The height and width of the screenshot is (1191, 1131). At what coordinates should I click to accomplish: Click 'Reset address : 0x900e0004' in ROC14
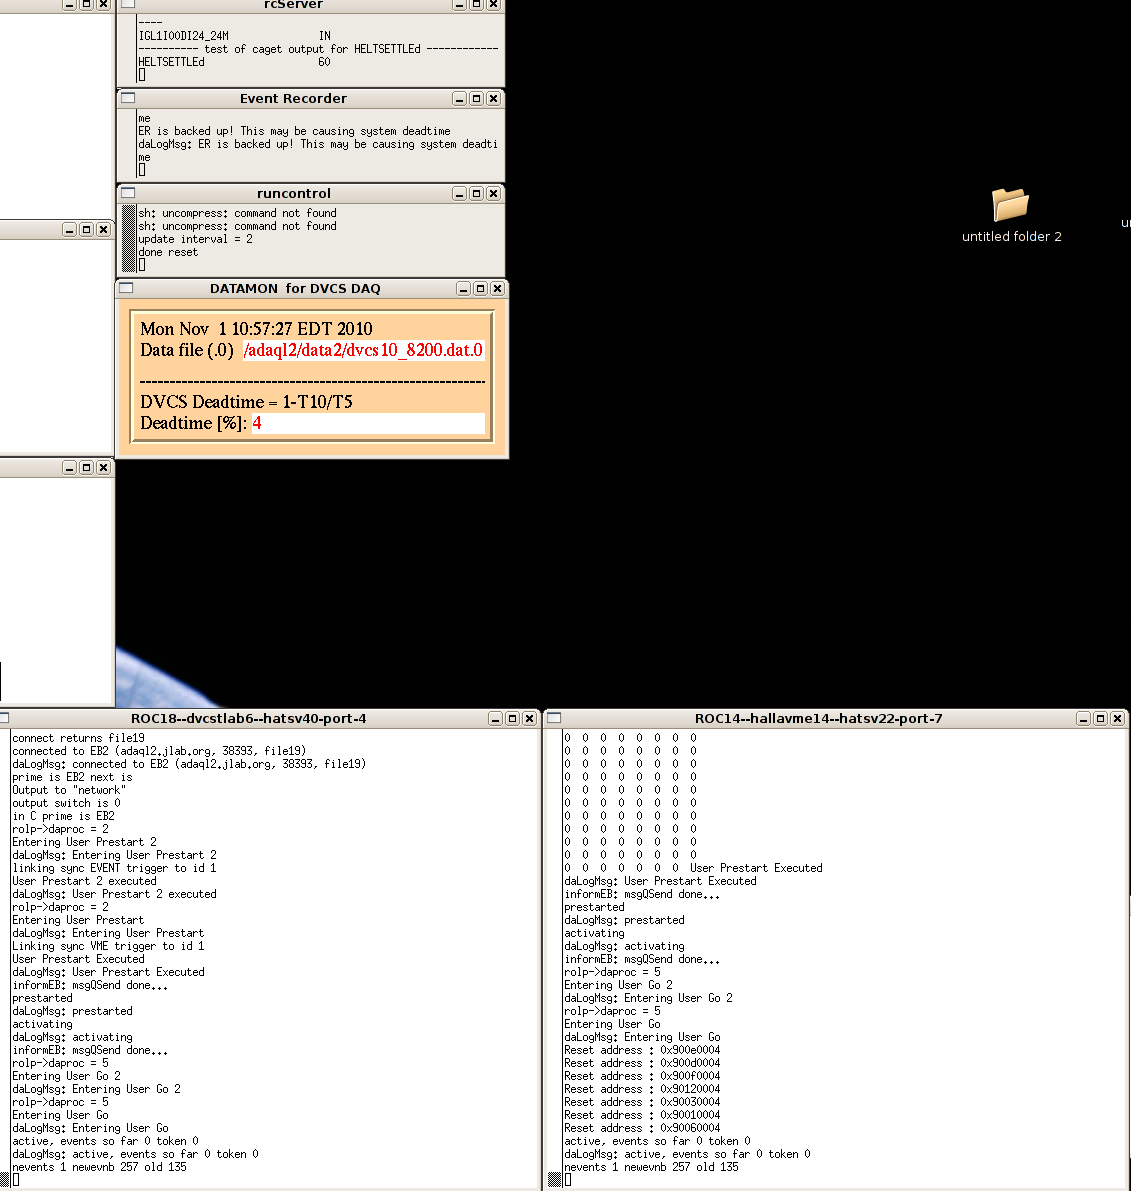642,1050
